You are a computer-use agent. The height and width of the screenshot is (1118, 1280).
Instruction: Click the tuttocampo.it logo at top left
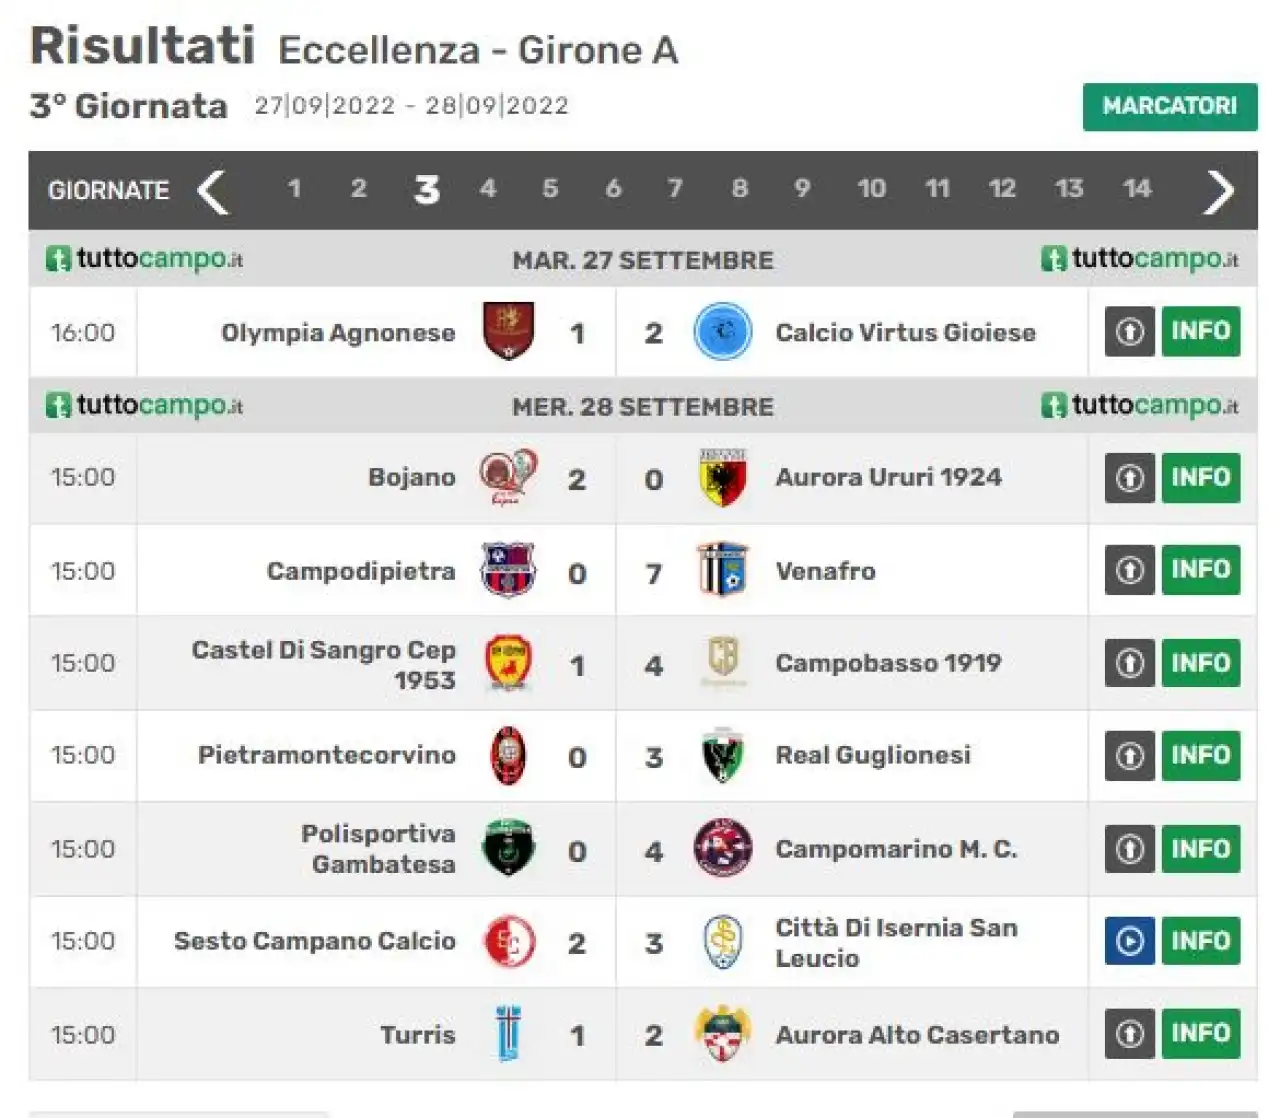point(144,259)
